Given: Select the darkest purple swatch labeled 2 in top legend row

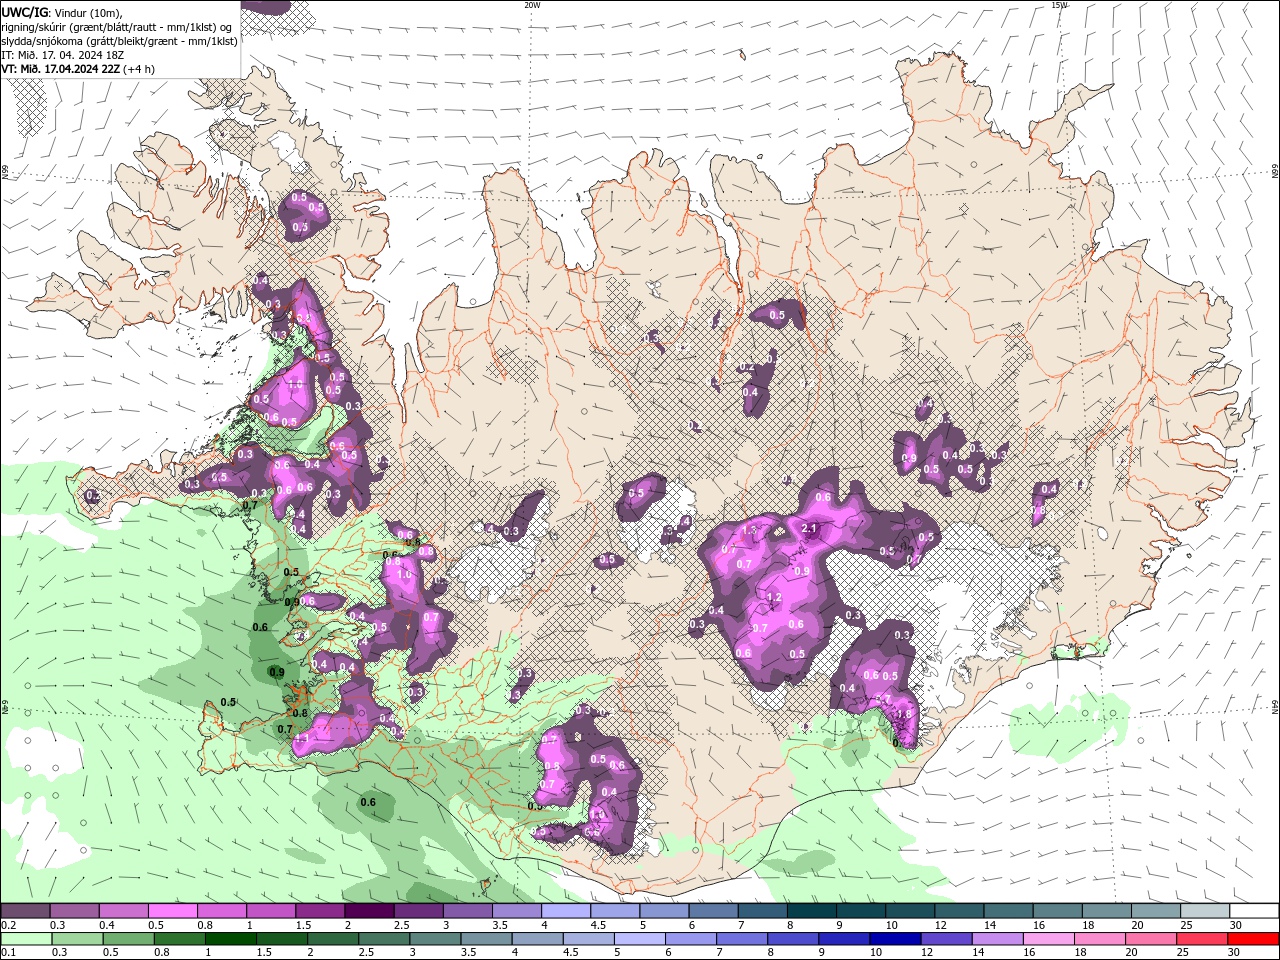Looking at the screenshot, I should click(369, 911).
